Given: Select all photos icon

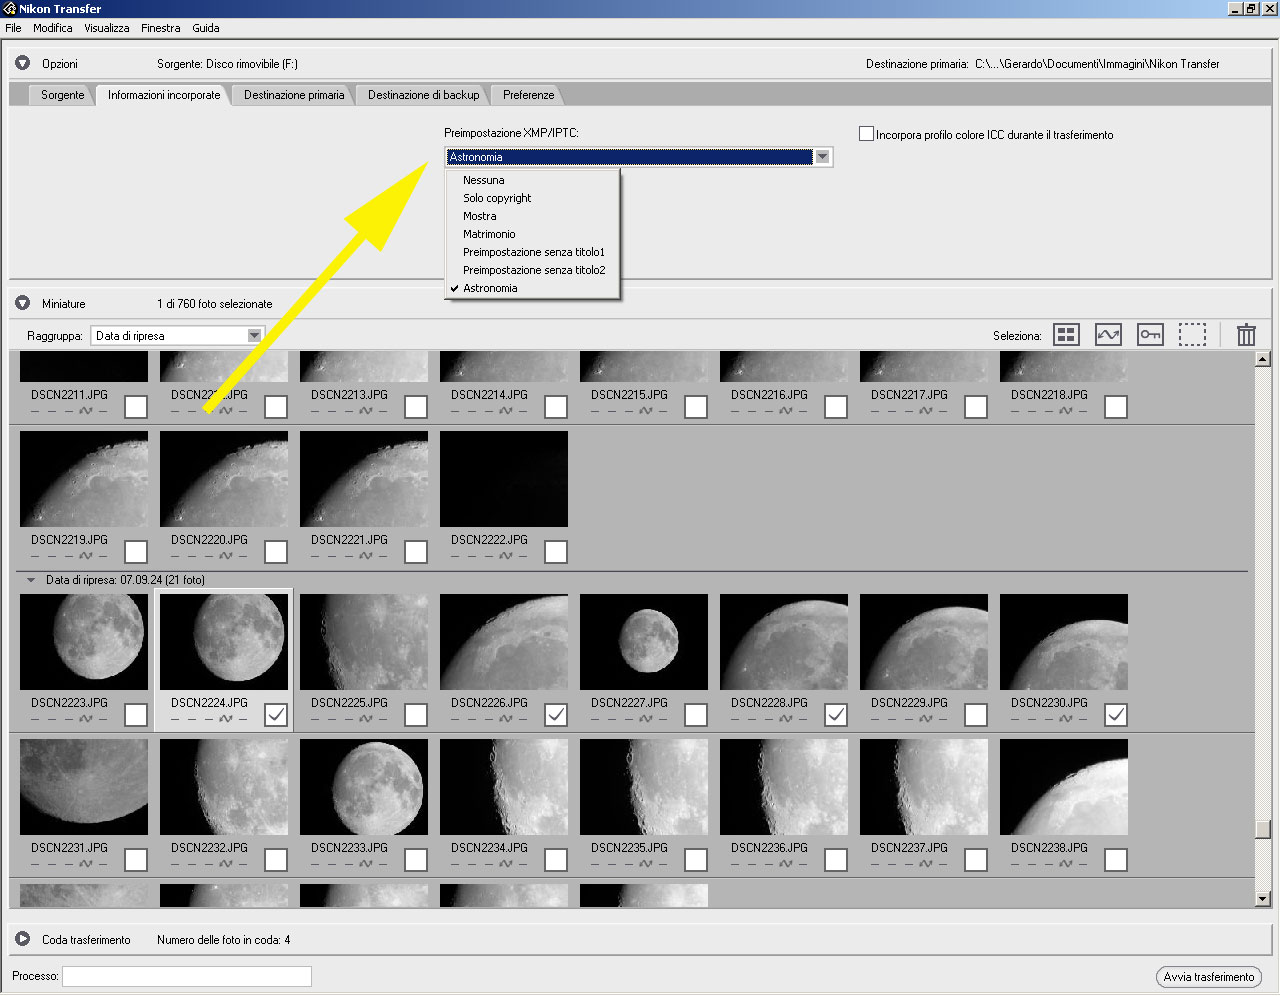Looking at the screenshot, I should coord(1067,335).
